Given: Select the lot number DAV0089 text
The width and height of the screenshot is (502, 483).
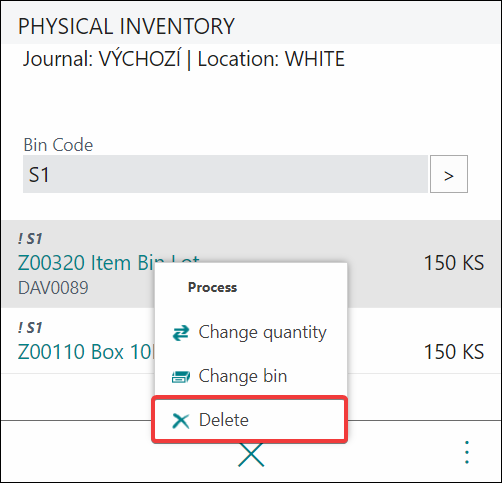Looking at the screenshot, I should [x=53, y=288].
